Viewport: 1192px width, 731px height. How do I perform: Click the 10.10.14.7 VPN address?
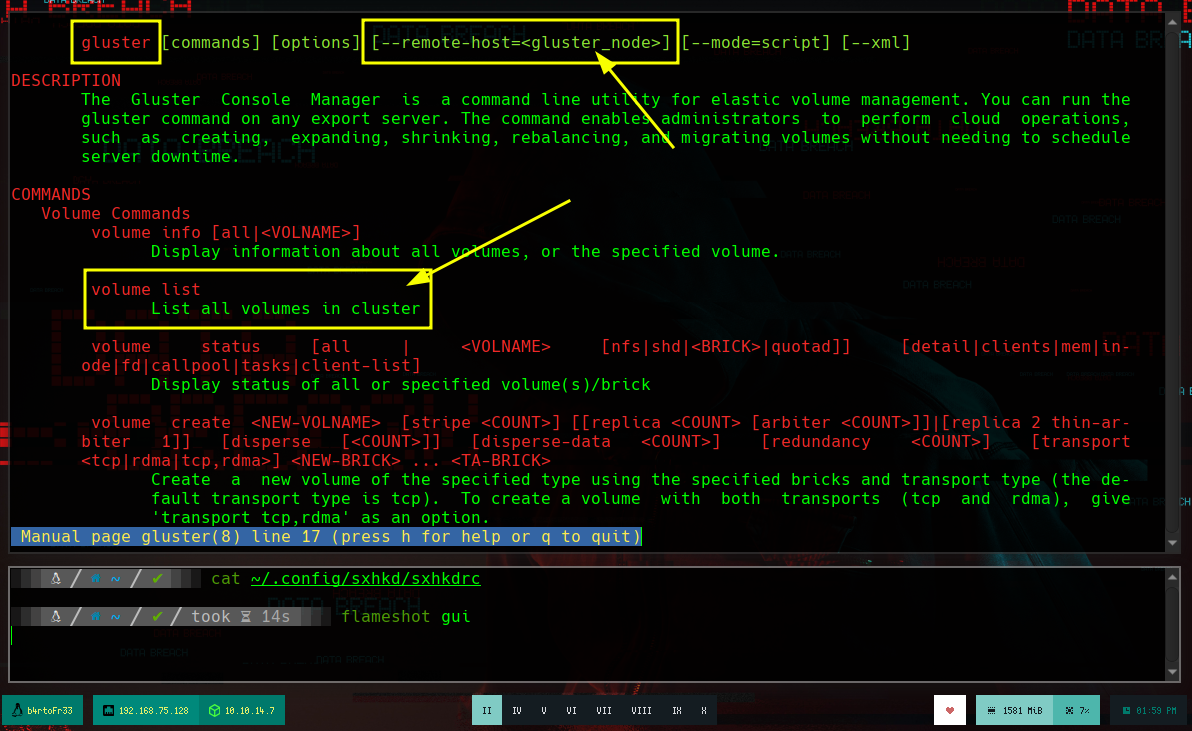click(249, 710)
